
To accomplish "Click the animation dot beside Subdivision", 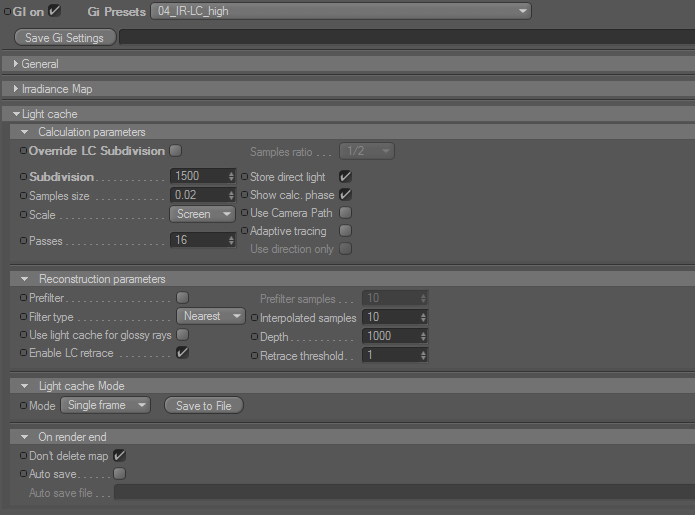I will [23, 176].
